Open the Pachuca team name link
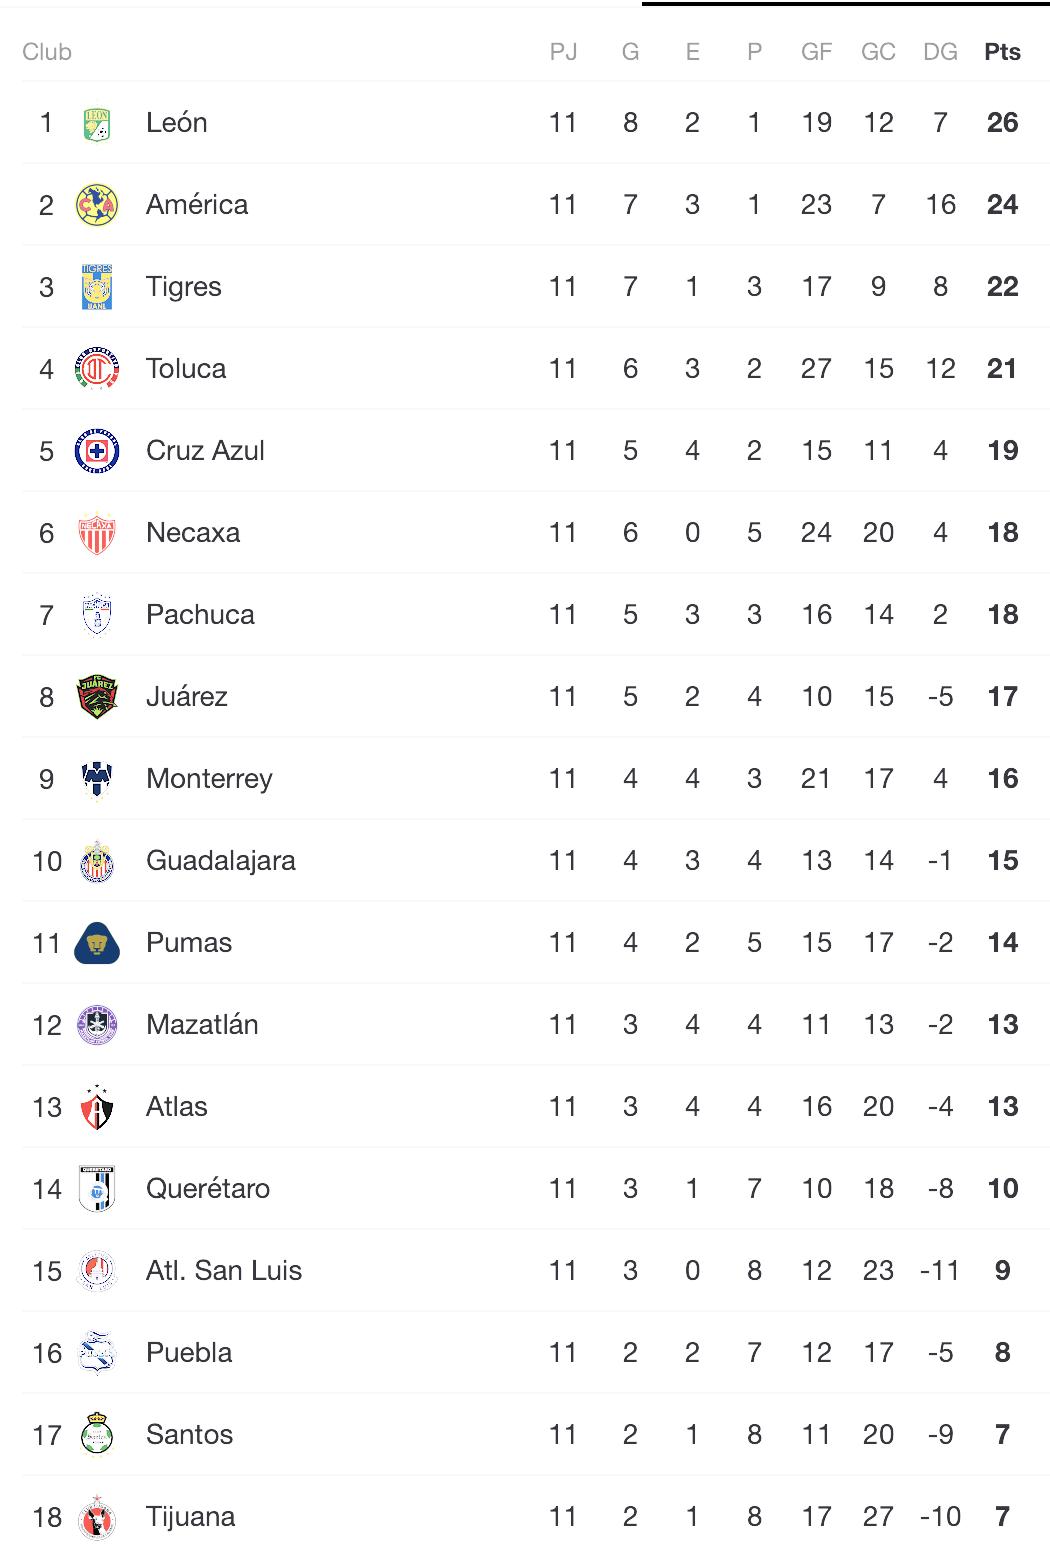The width and height of the screenshot is (1050, 1552). tap(200, 615)
